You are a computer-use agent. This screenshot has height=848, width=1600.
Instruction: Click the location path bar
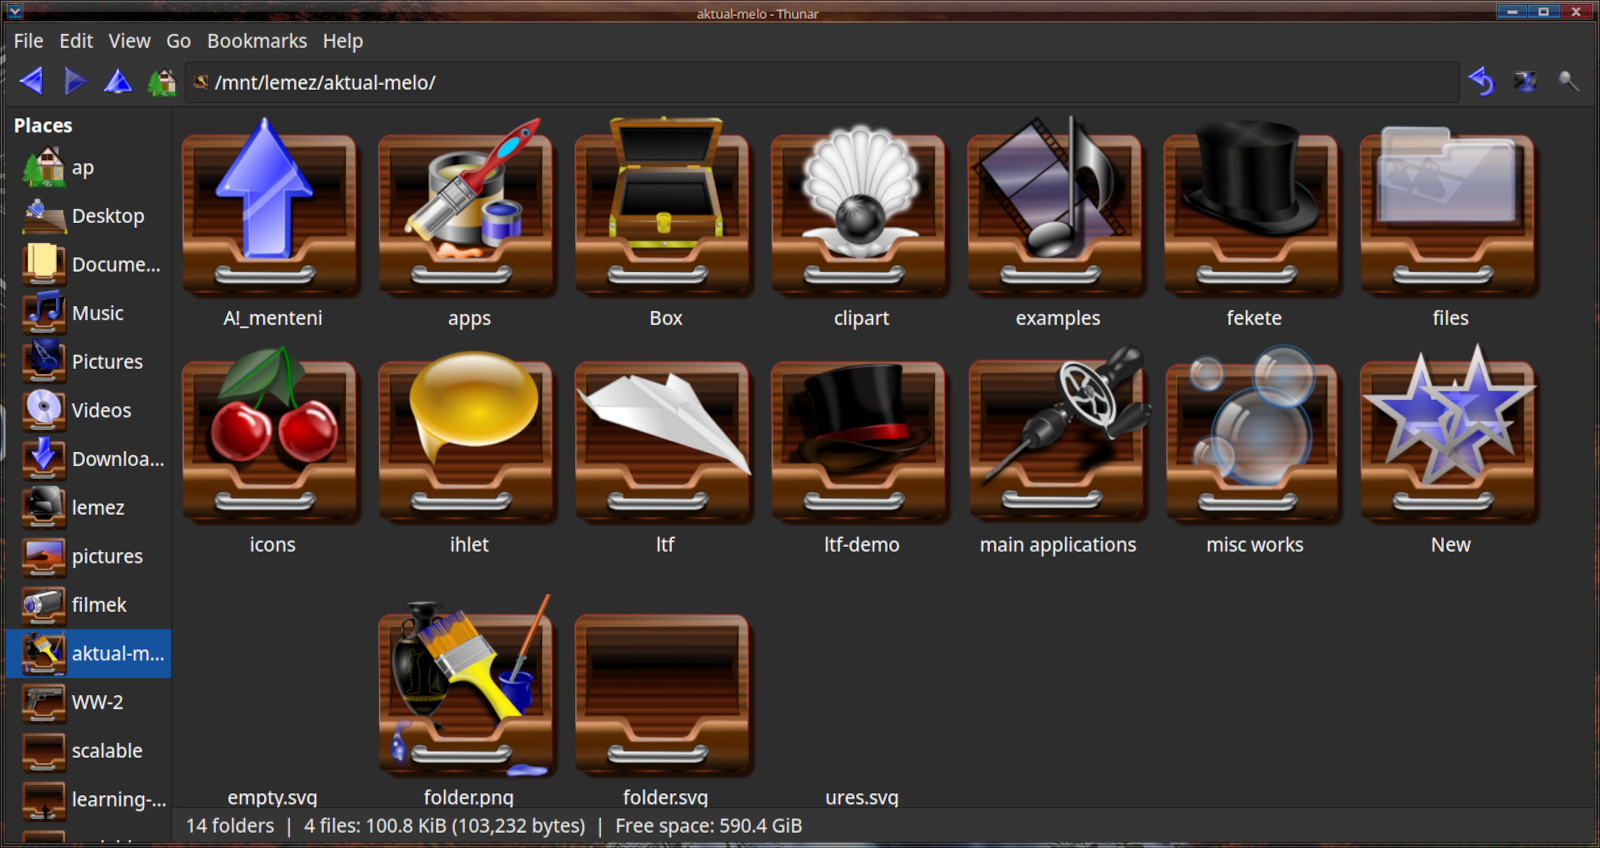coord(822,82)
